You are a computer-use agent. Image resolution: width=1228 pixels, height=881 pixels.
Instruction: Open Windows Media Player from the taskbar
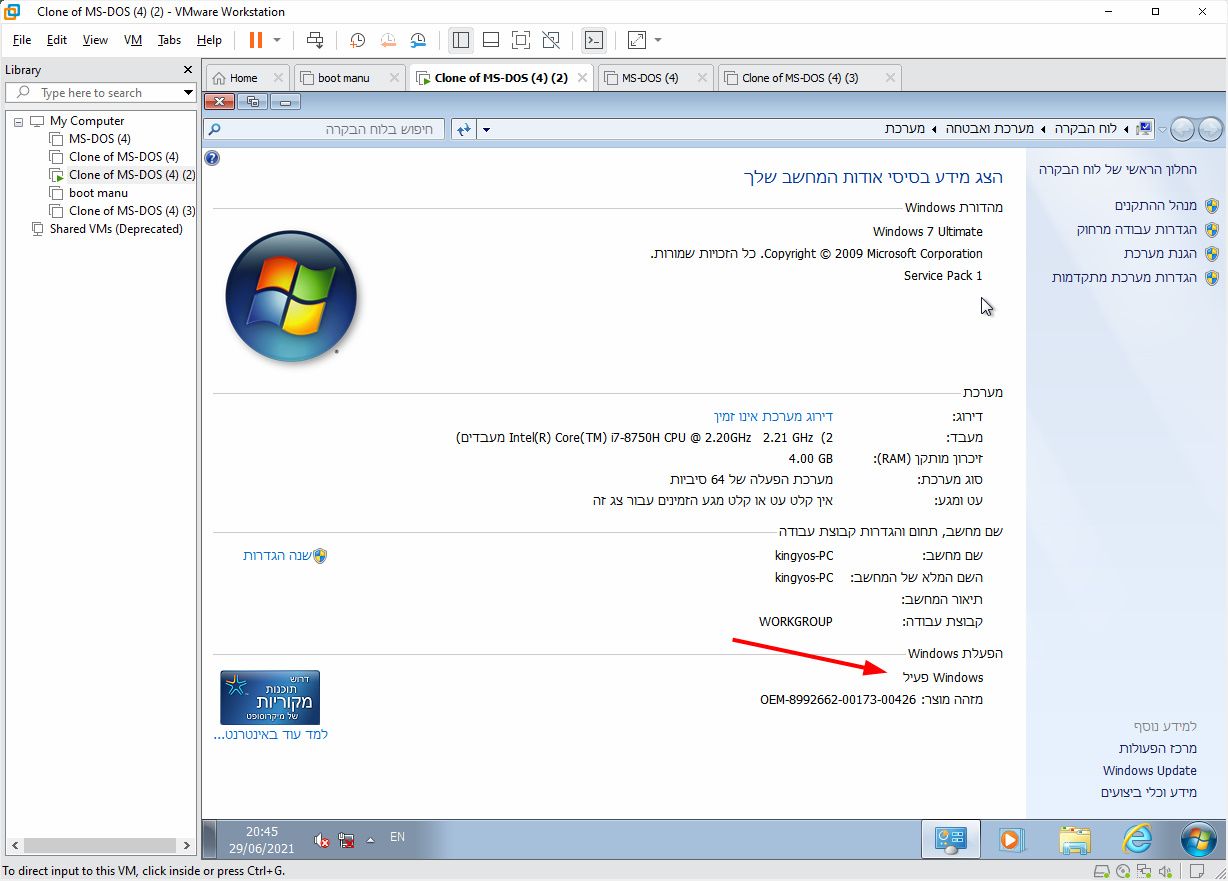click(x=1011, y=840)
